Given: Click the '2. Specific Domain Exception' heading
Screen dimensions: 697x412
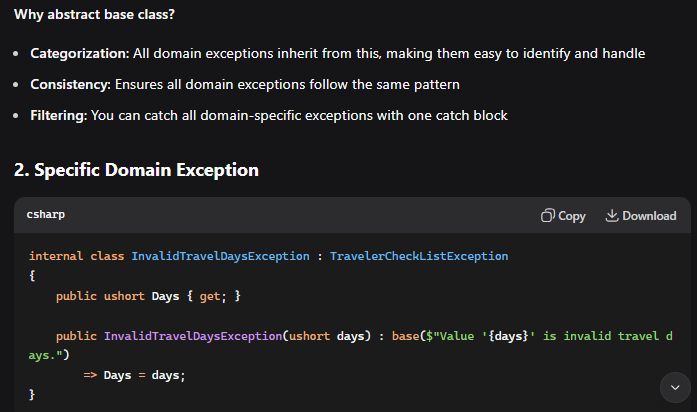Looking at the screenshot, I should click(x=136, y=170).
